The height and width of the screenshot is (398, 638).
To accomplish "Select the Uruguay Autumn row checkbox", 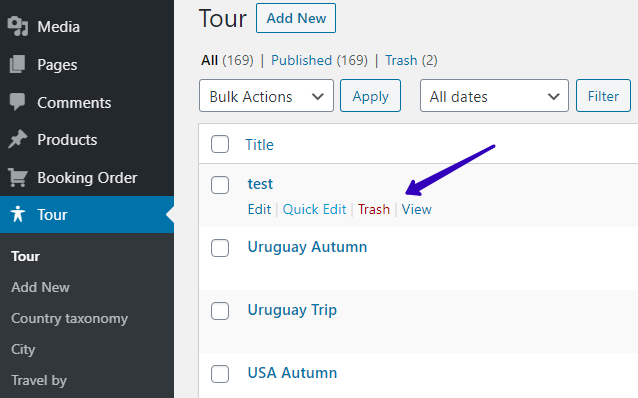I will point(220,248).
